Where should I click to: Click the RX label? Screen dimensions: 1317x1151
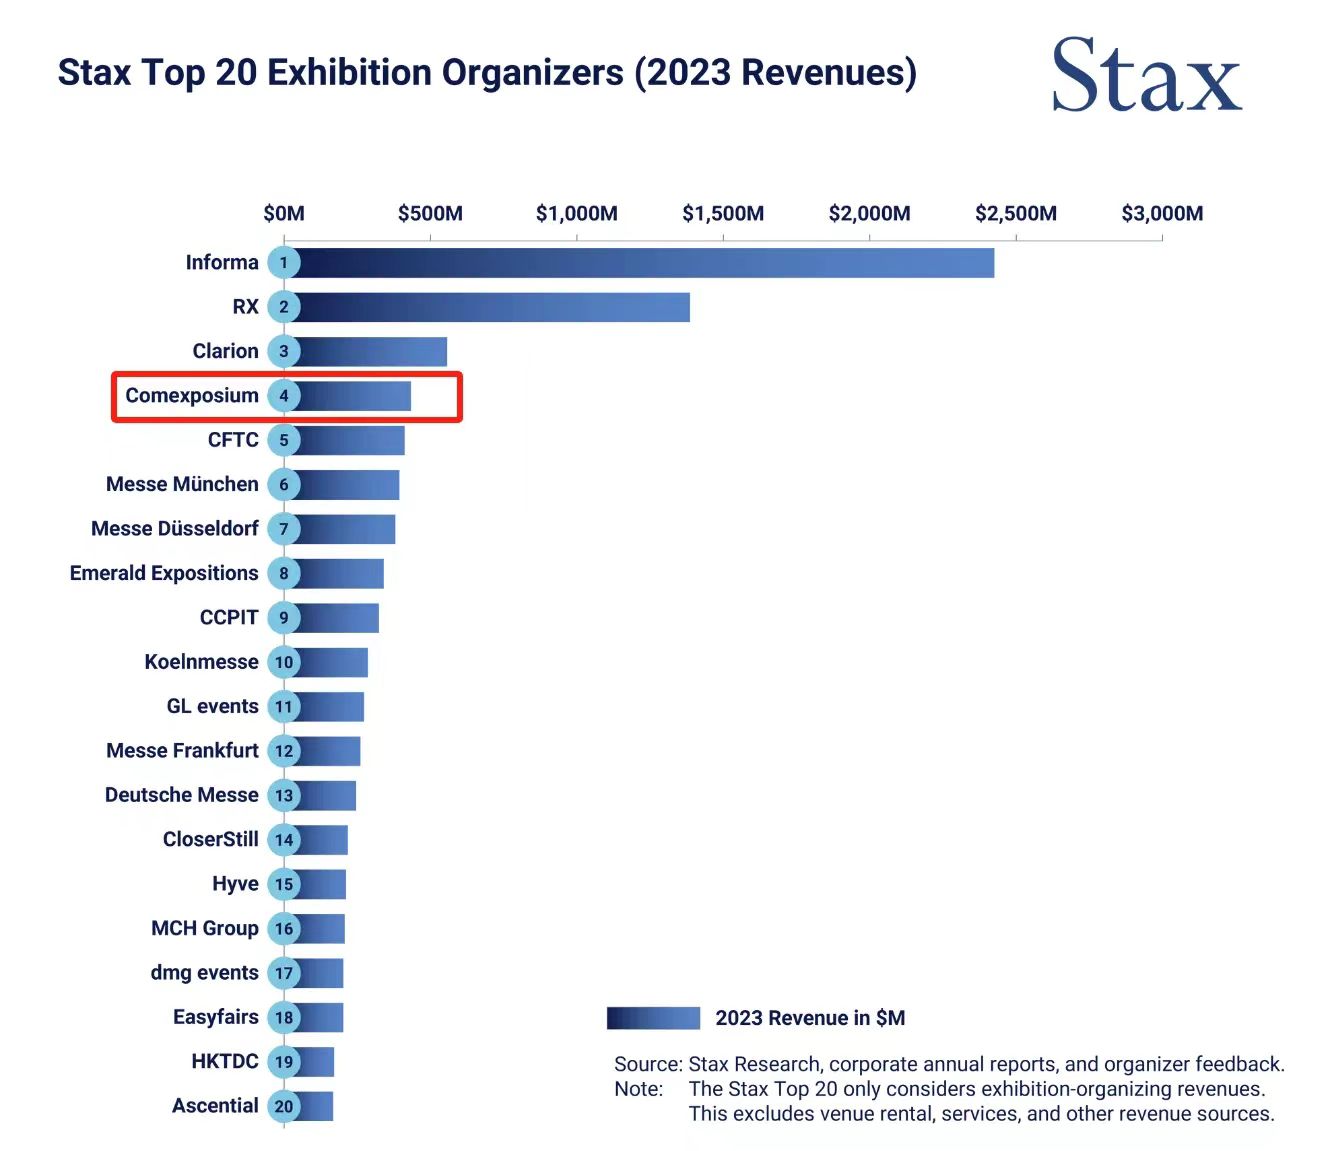245,307
